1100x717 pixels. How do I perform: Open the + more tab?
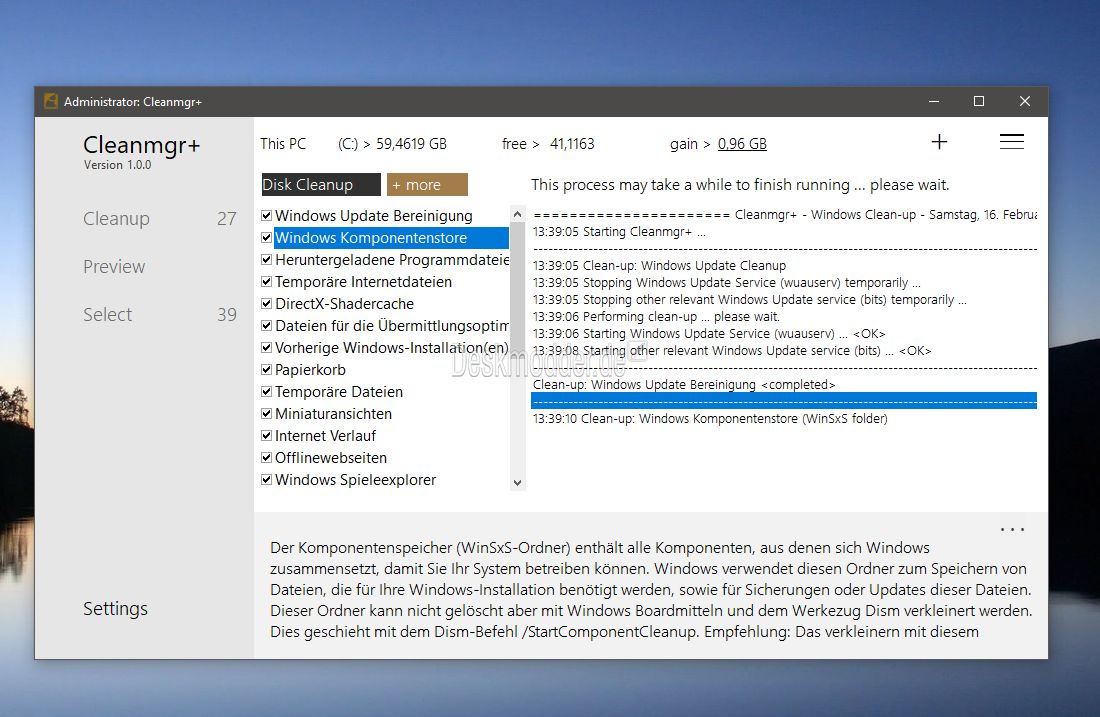[427, 185]
